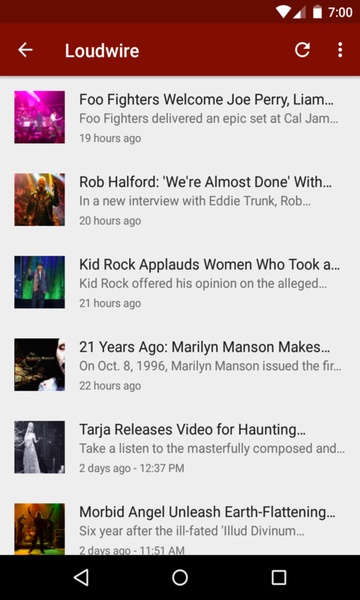The width and height of the screenshot is (360, 600).
Task: Open the Tarja video article thumbnail
Action: (40, 447)
